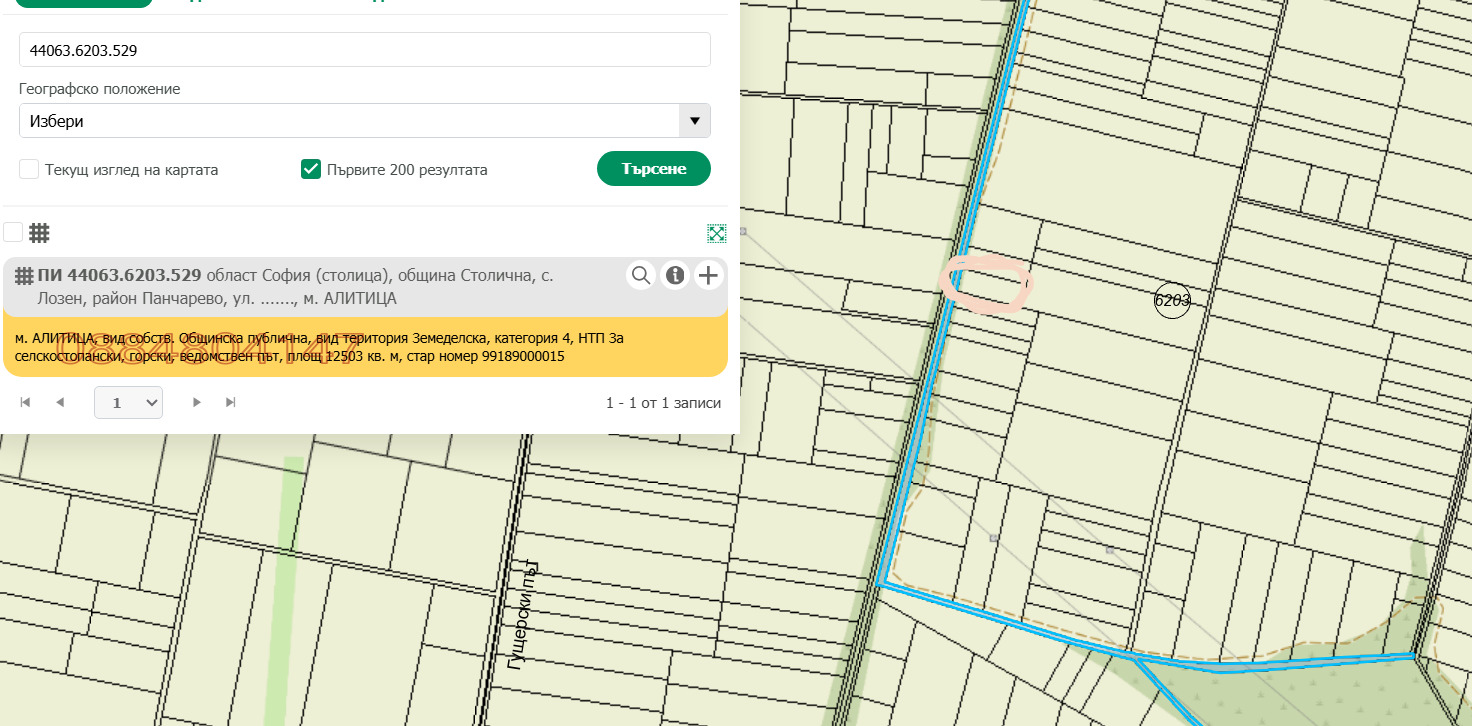Click the 6203 circled map label
The height and width of the screenshot is (726, 1472).
(1172, 300)
